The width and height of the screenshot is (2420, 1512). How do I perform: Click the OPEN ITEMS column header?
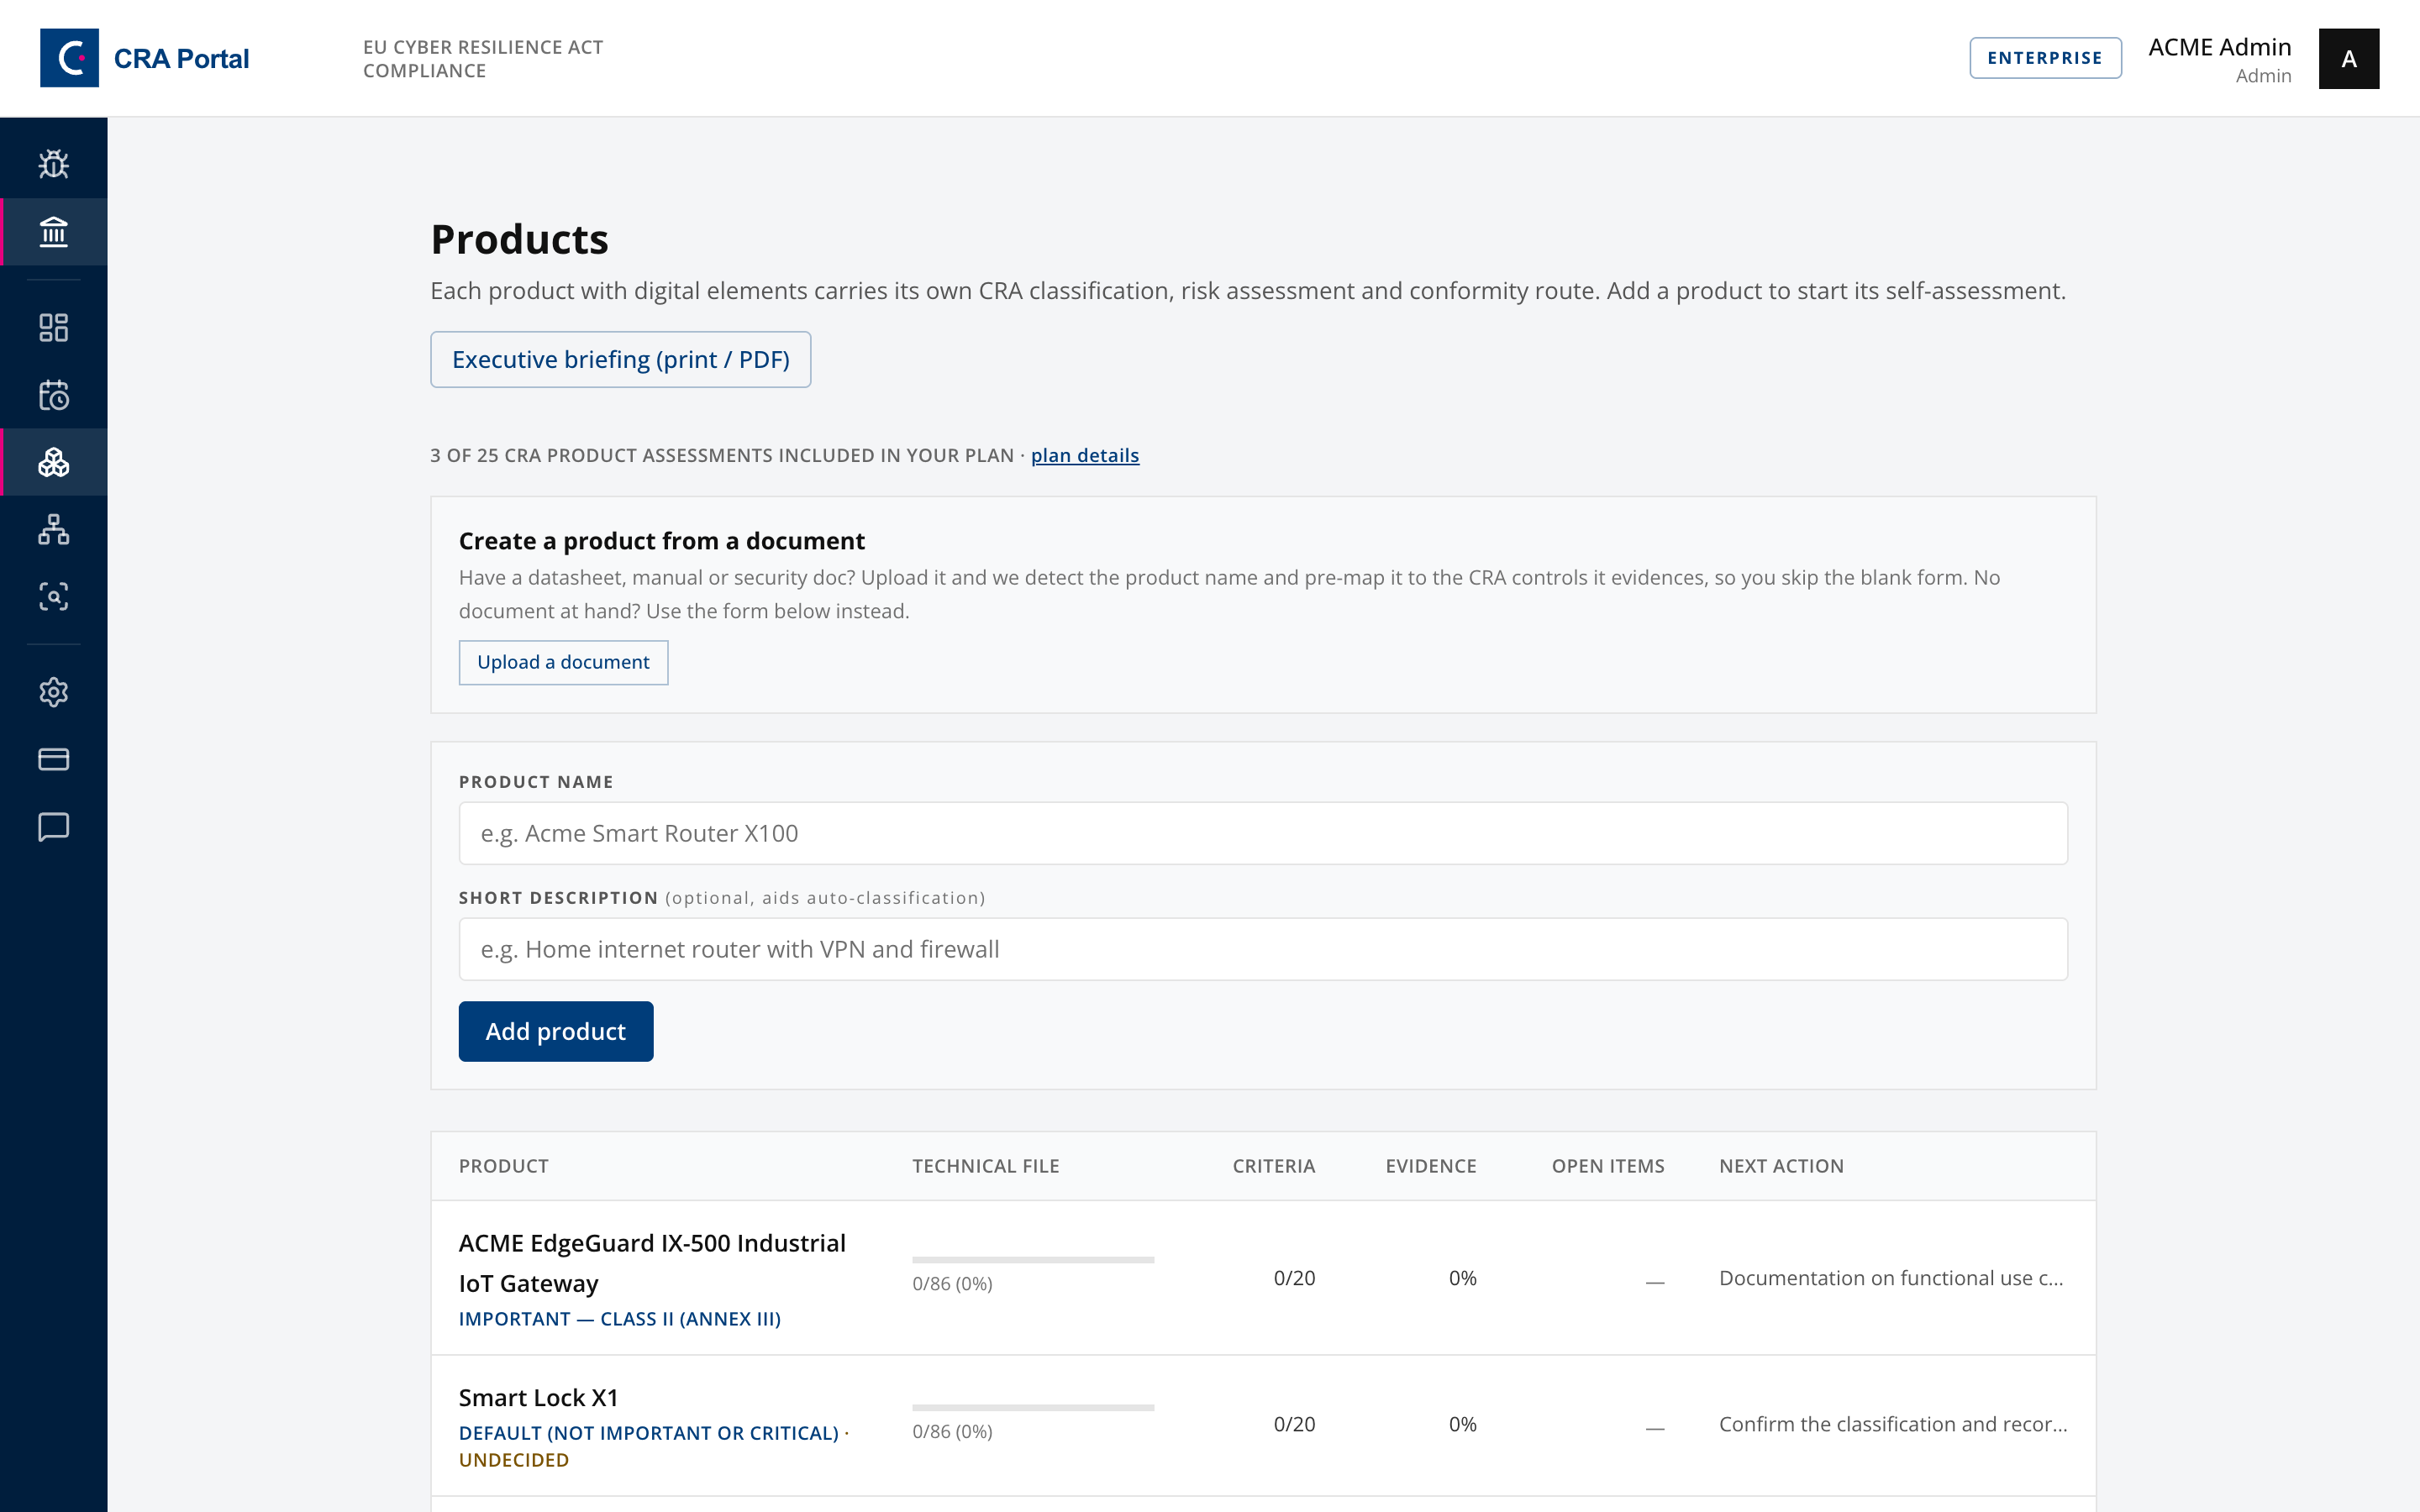pos(1608,1166)
